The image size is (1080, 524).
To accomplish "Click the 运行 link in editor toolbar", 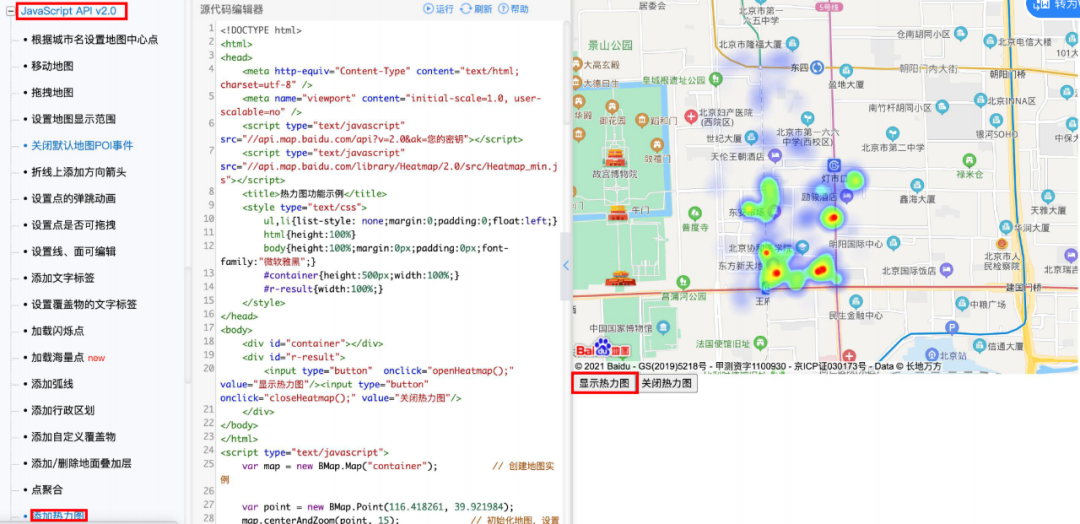I will 445,9.
